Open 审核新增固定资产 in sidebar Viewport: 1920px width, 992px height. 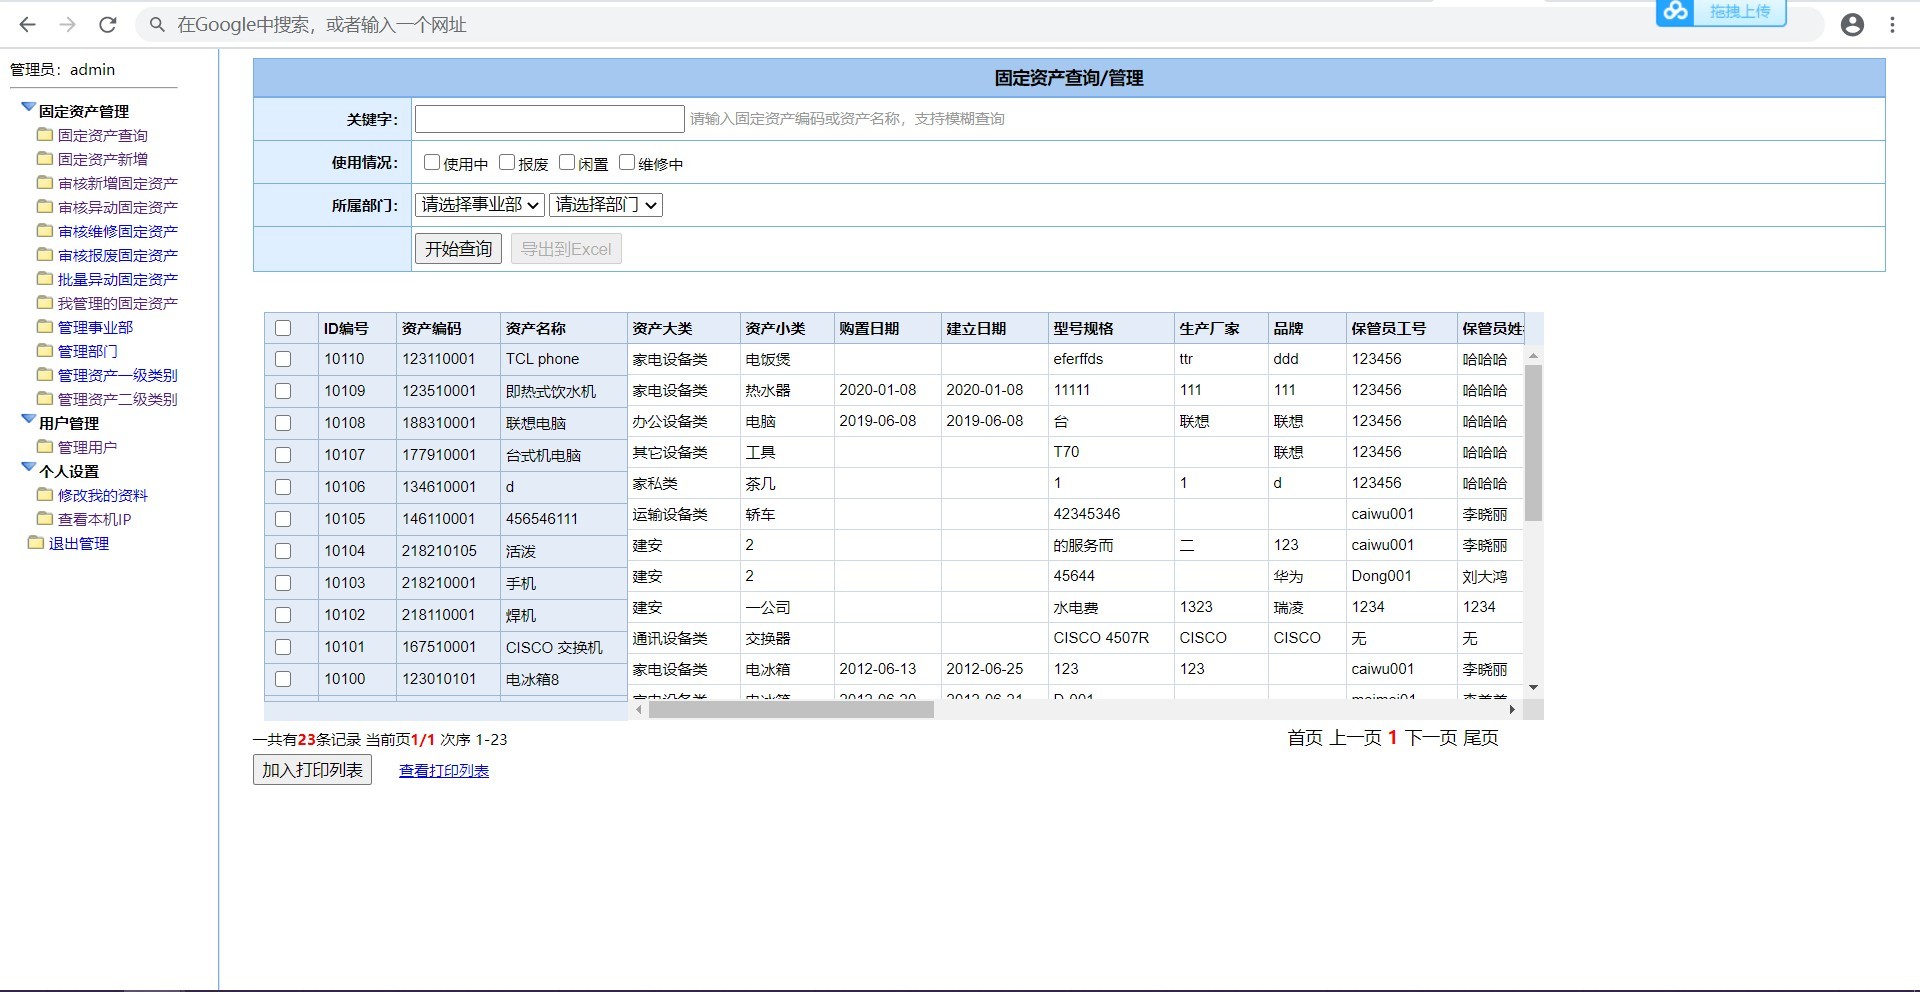(x=118, y=183)
